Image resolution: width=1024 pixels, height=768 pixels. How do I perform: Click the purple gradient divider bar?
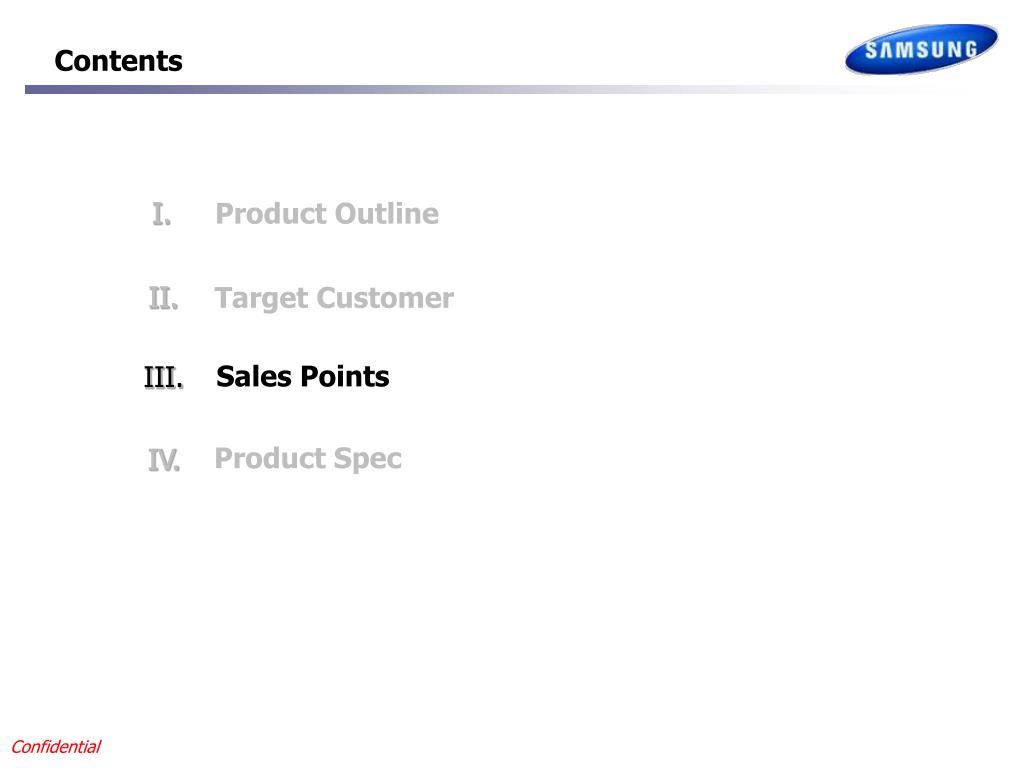(x=496, y=89)
